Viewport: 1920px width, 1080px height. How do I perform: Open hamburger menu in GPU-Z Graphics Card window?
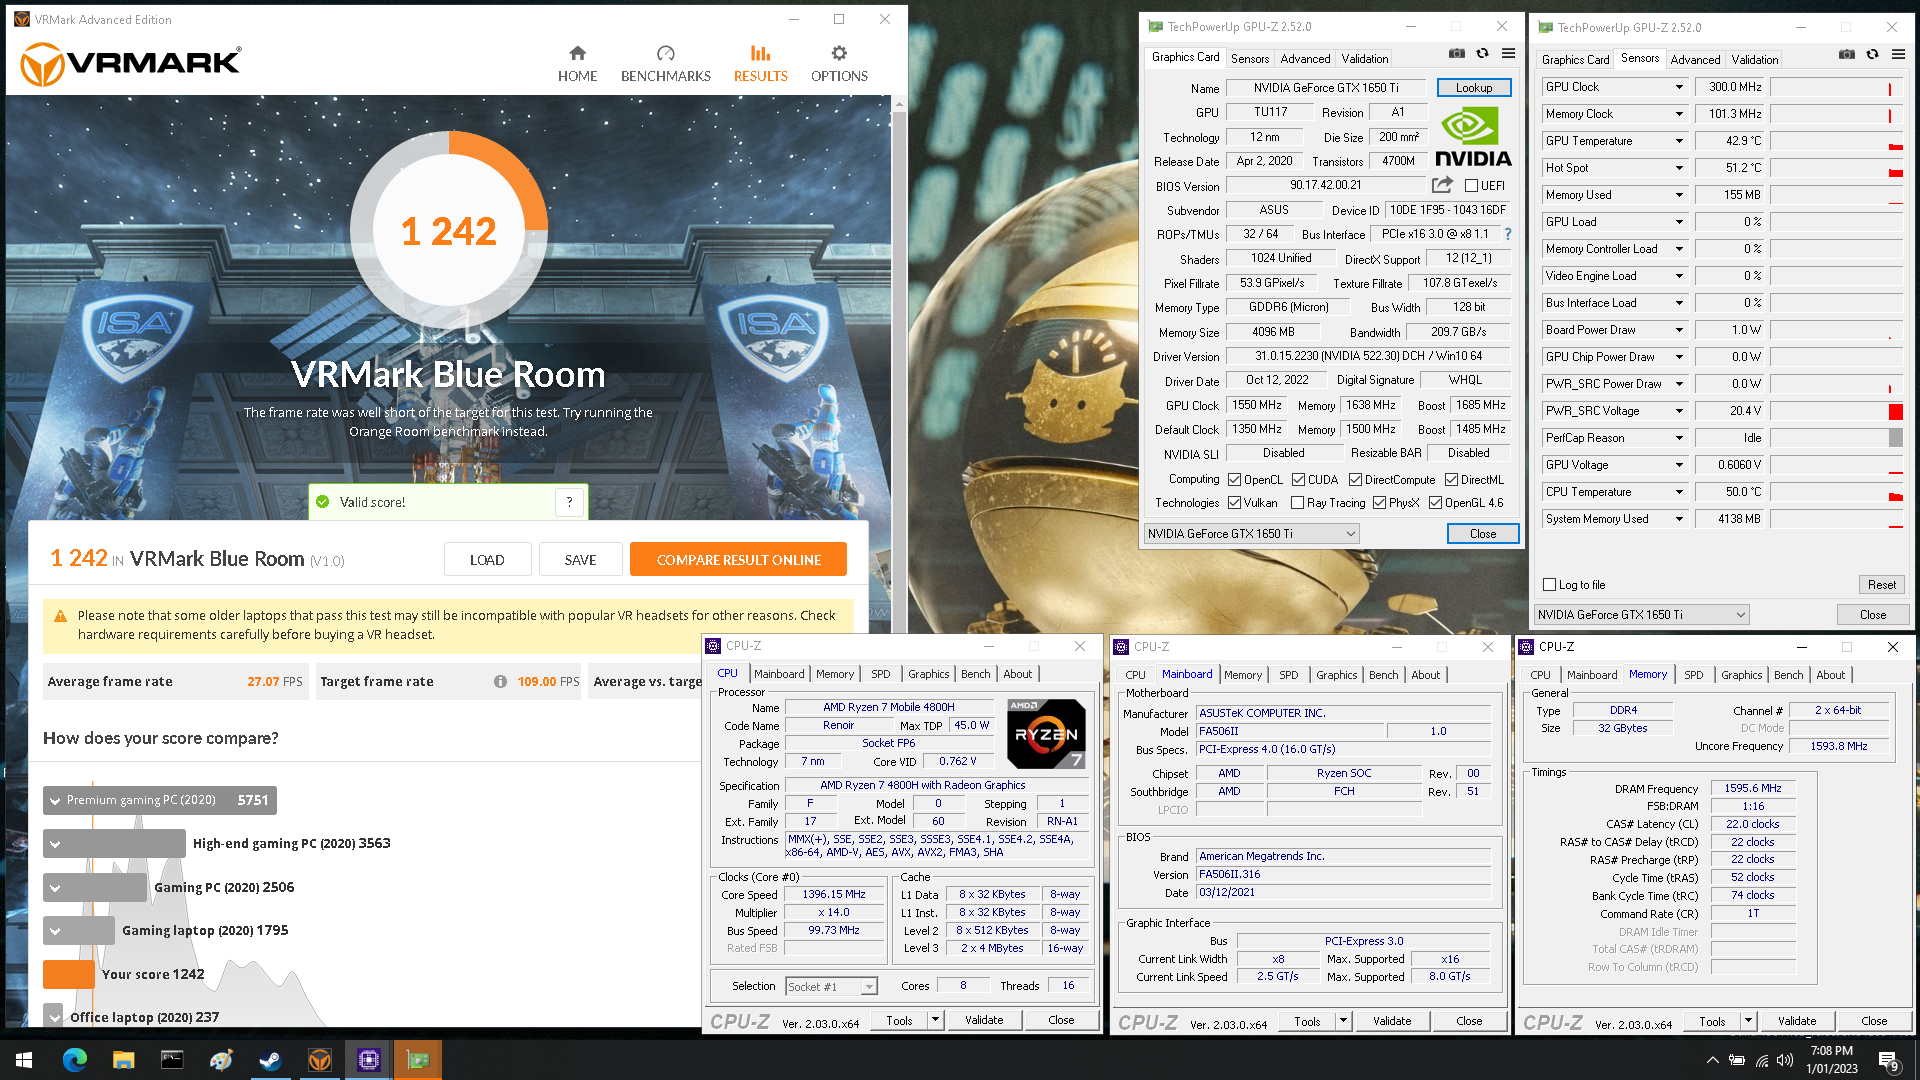click(1508, 54)
